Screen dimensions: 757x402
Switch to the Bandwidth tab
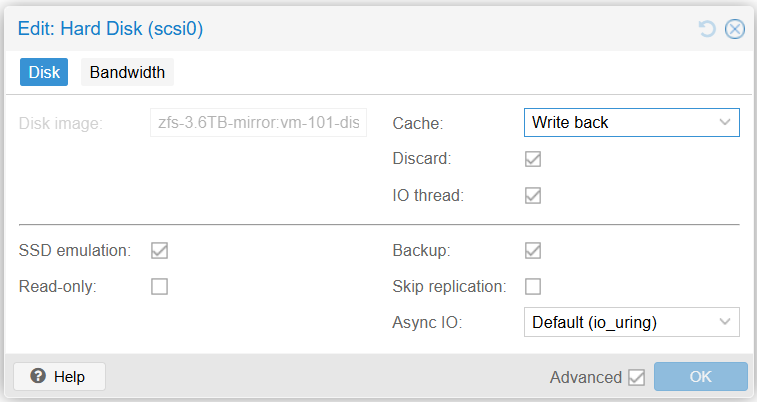tap(128, 72)
